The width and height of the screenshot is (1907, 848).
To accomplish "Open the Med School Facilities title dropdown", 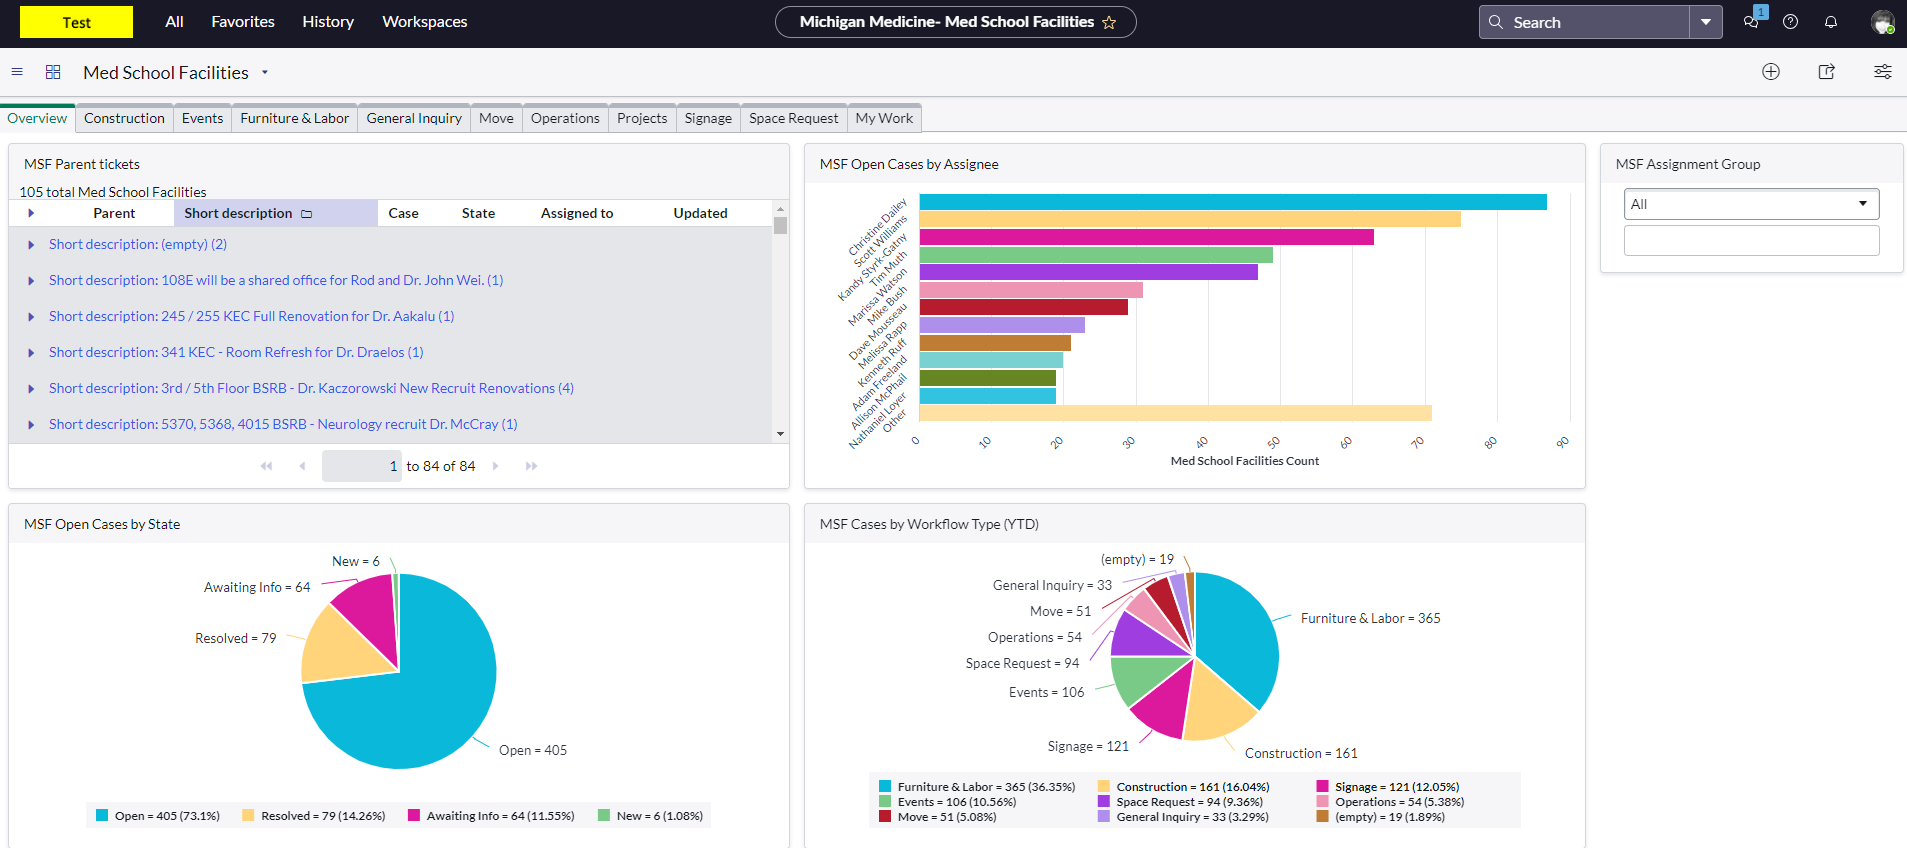I will [265, 72].
